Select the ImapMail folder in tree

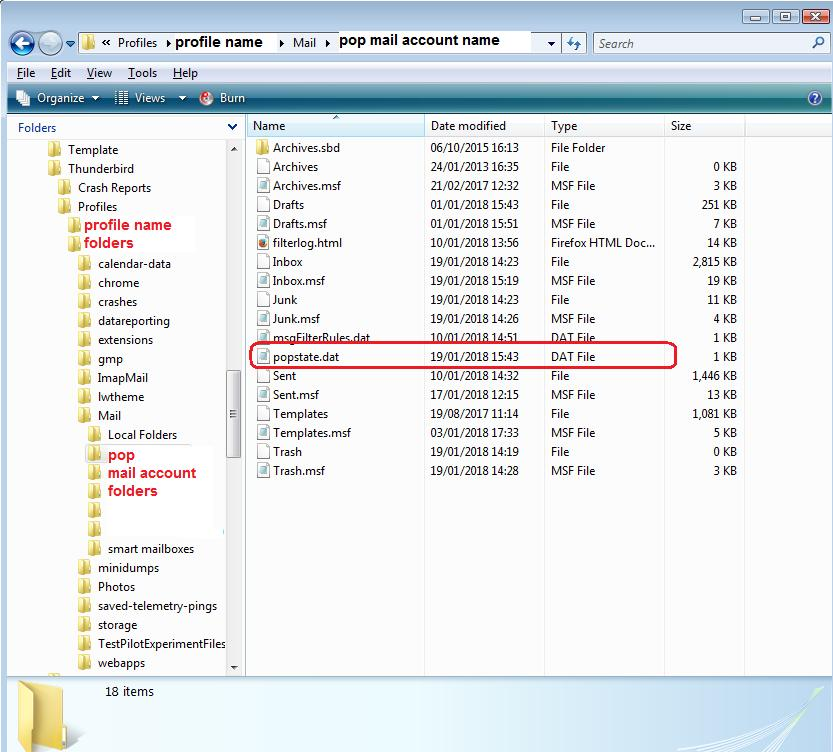pyautogui.click(x=122, y=378)
